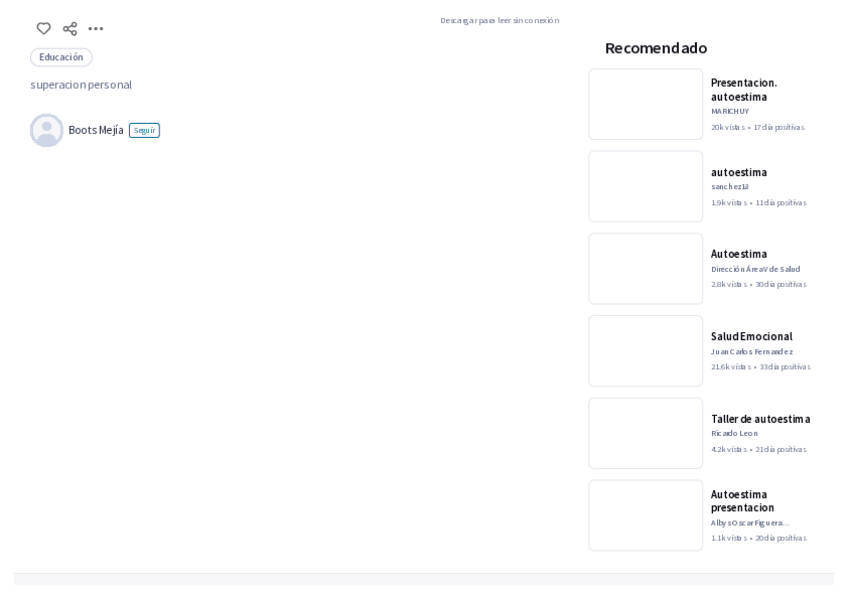Open 'Autoestima presentacion' slideshow thumbnail
Viewport: 848px width, 599px height.
point(645,515)
